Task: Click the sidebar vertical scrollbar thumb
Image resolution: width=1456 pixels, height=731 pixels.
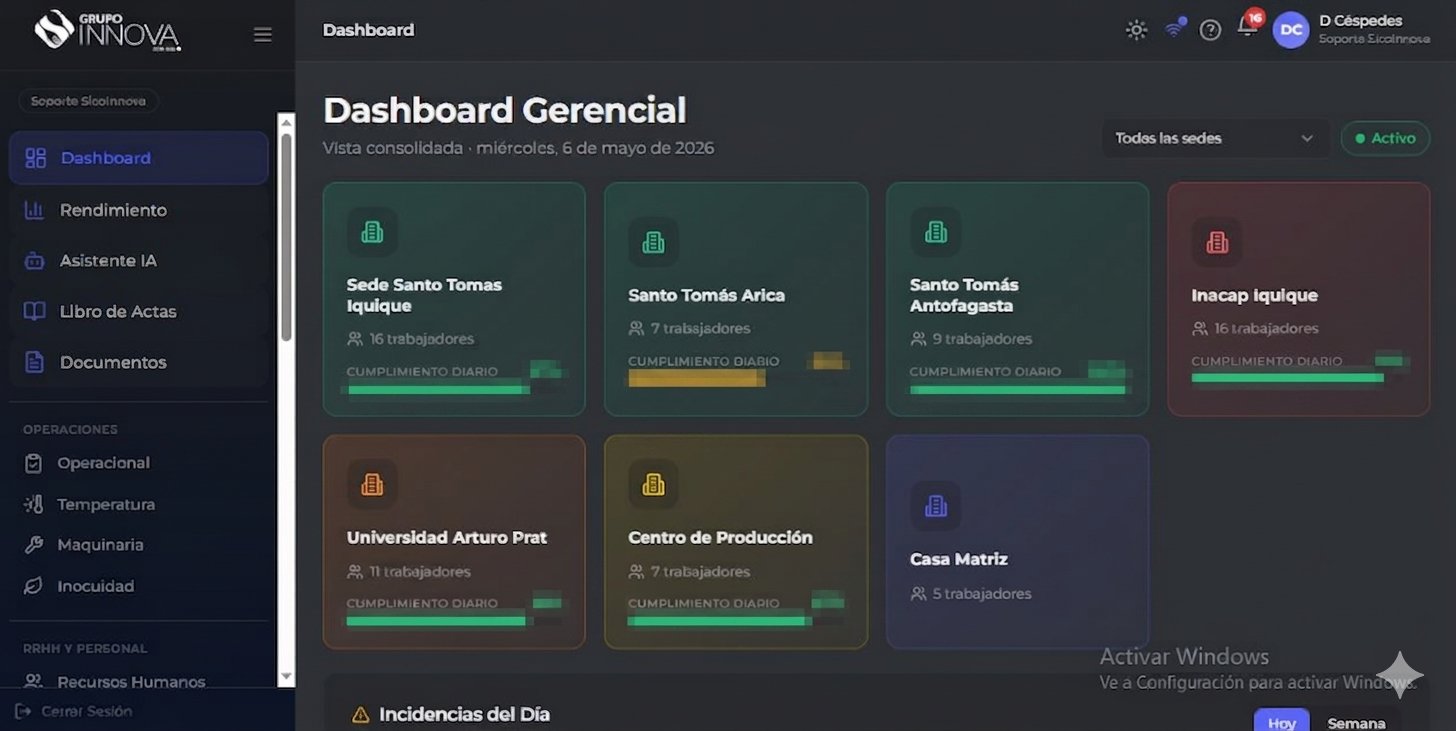Action: 287,237
